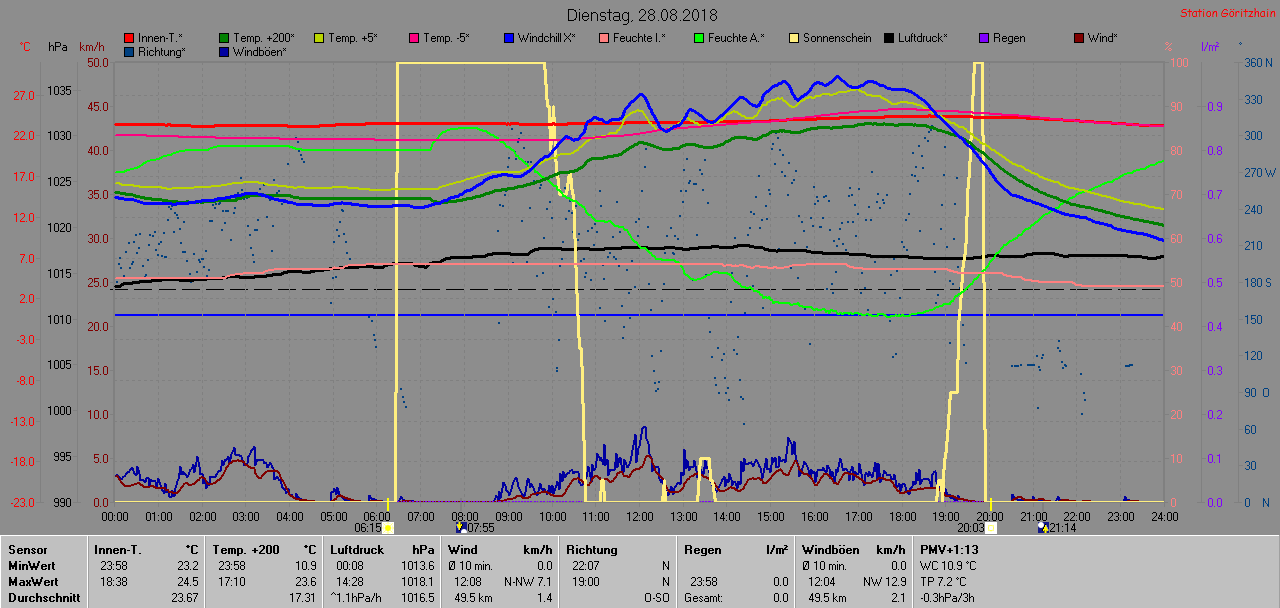Select the 'Temp. -5*' legend label
Viewport: 1280px width, 608px height.
446,38
